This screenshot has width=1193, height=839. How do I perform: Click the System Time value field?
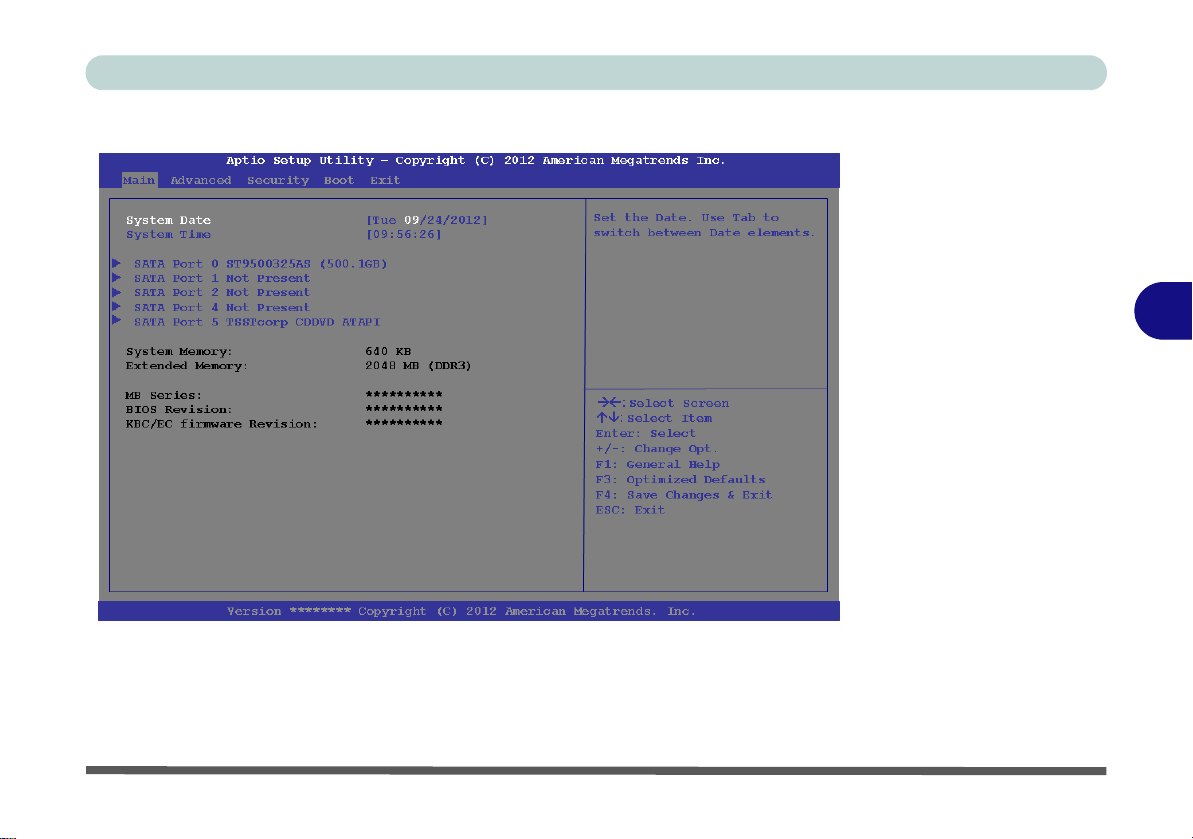(x=404, y=234)
